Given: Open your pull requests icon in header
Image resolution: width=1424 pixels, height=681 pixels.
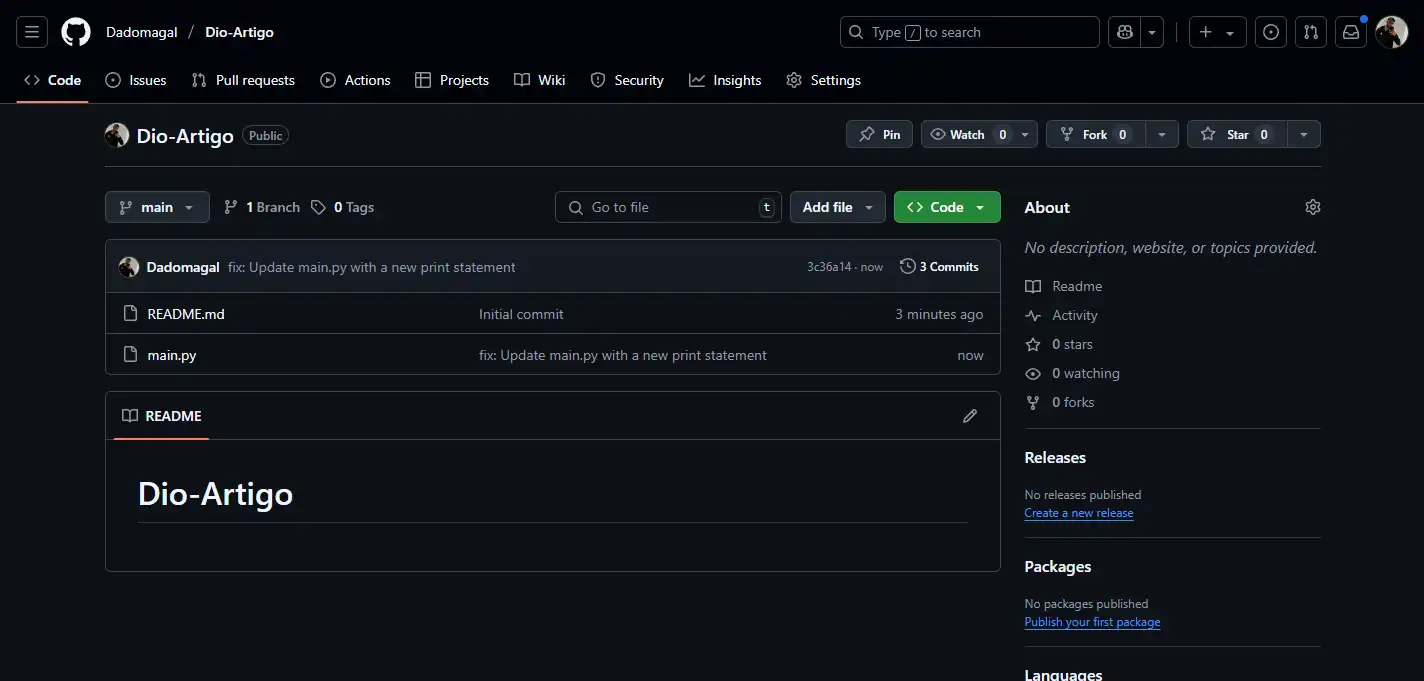Looking at the screenshot, I should (x=1311, y=32).
